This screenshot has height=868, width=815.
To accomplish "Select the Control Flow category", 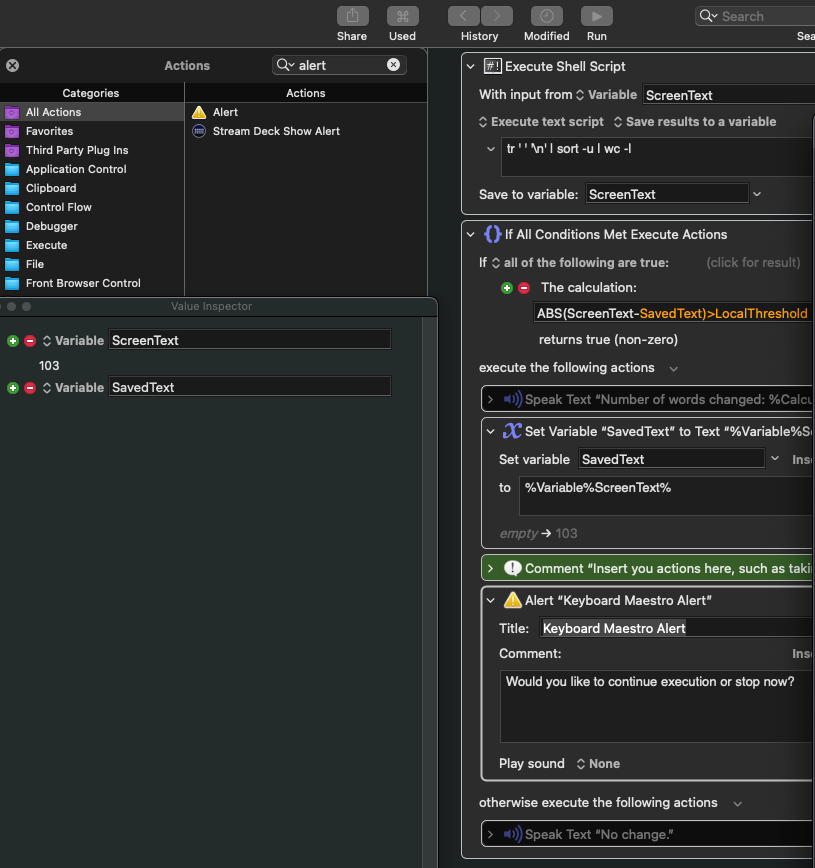I will pos(58,207).
